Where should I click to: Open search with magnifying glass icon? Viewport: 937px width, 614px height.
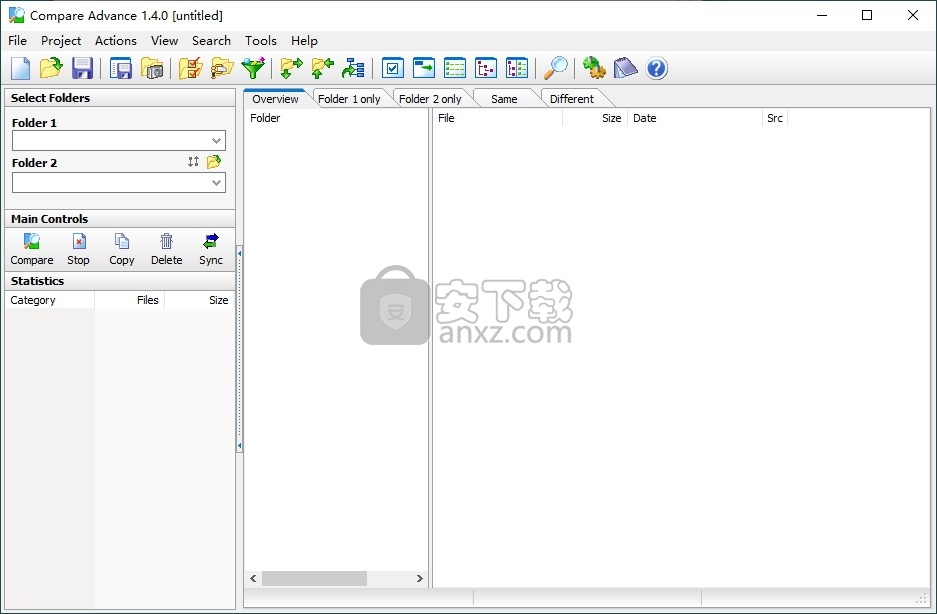click(556, 68)
